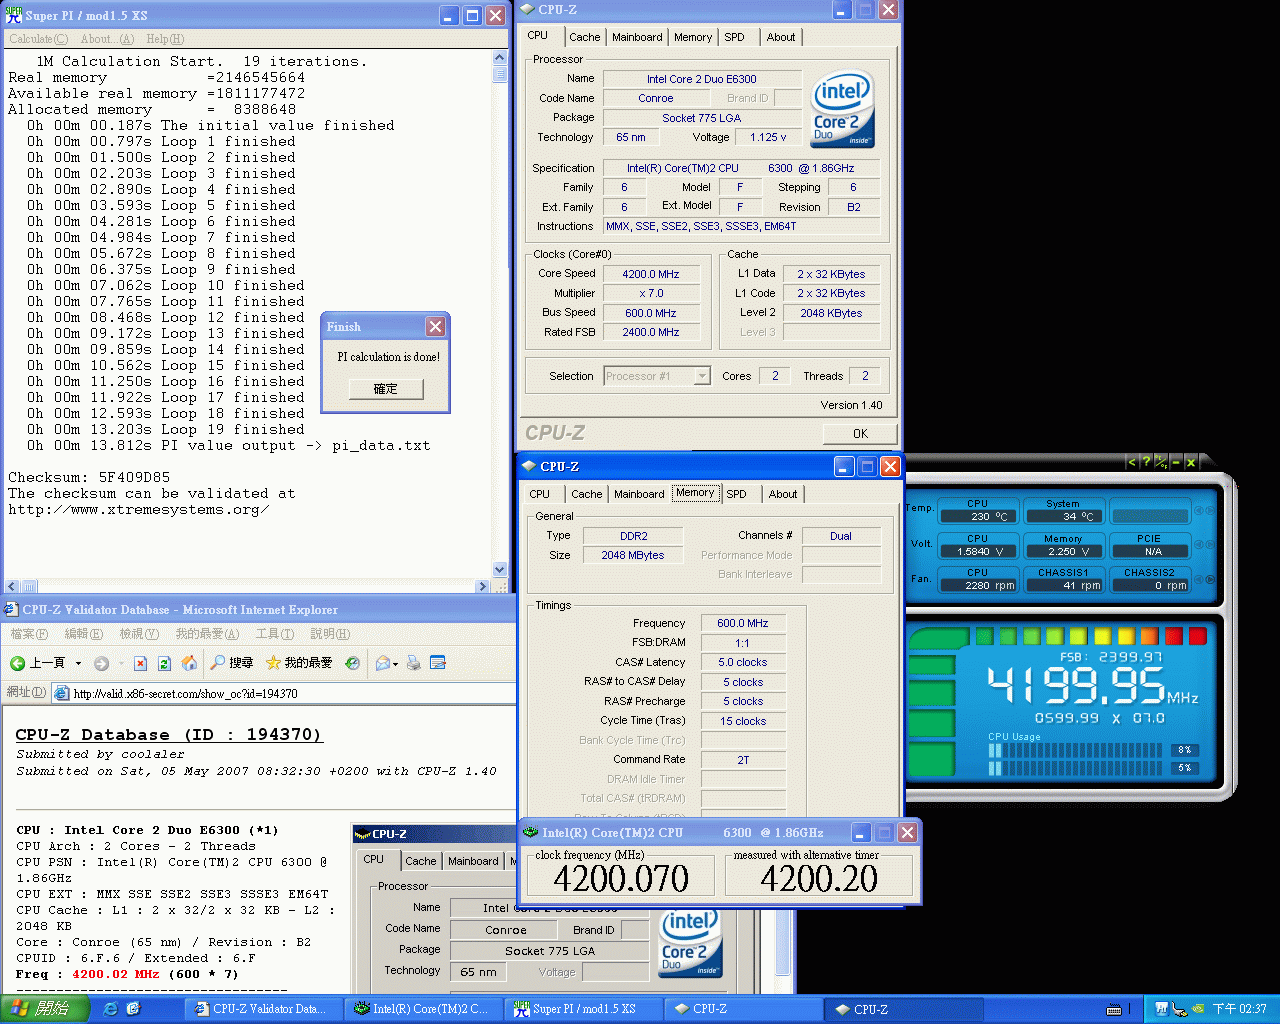Click CPU-Z Database (ID : 194370) heading
This screenshot has height=1024, width=1280.
coord(168,735)
